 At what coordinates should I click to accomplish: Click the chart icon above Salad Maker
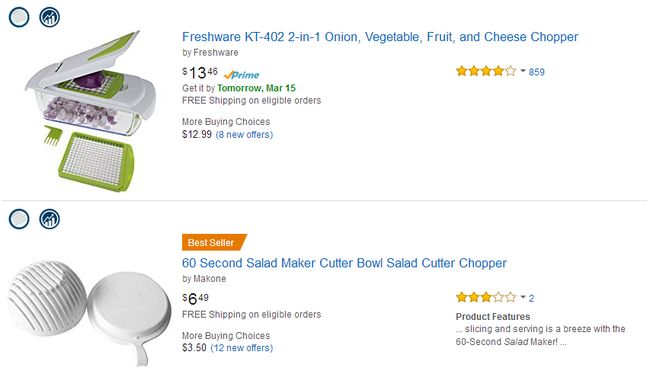[x=50, y=219]
